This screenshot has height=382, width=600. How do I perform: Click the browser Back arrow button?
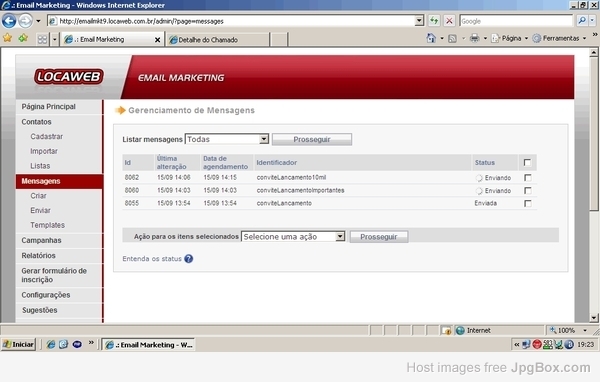click(x=9, y=21)
